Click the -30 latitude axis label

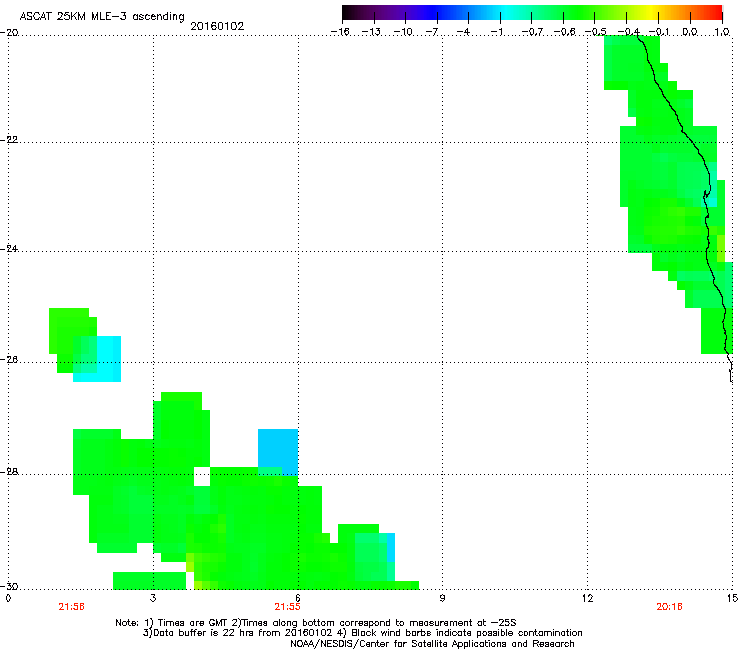pos(9,586)
